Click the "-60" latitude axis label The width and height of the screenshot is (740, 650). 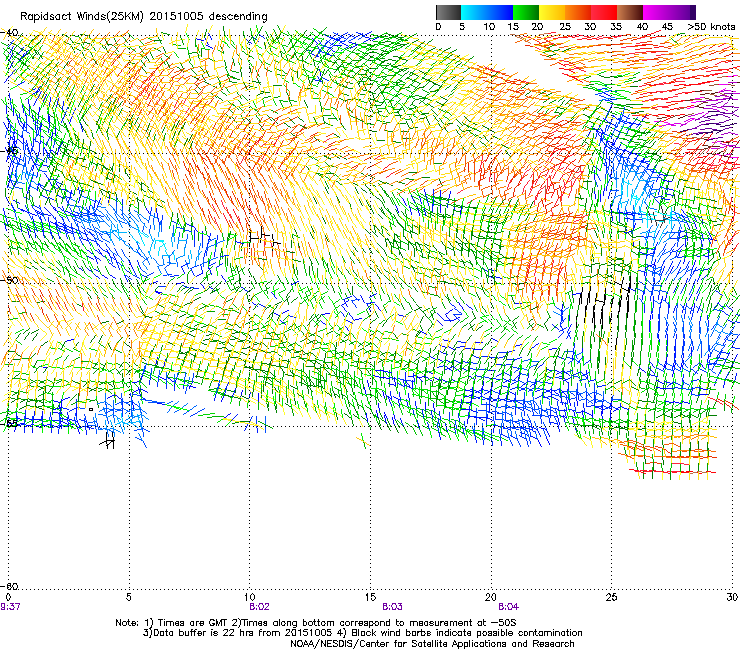tap(9, 586)
